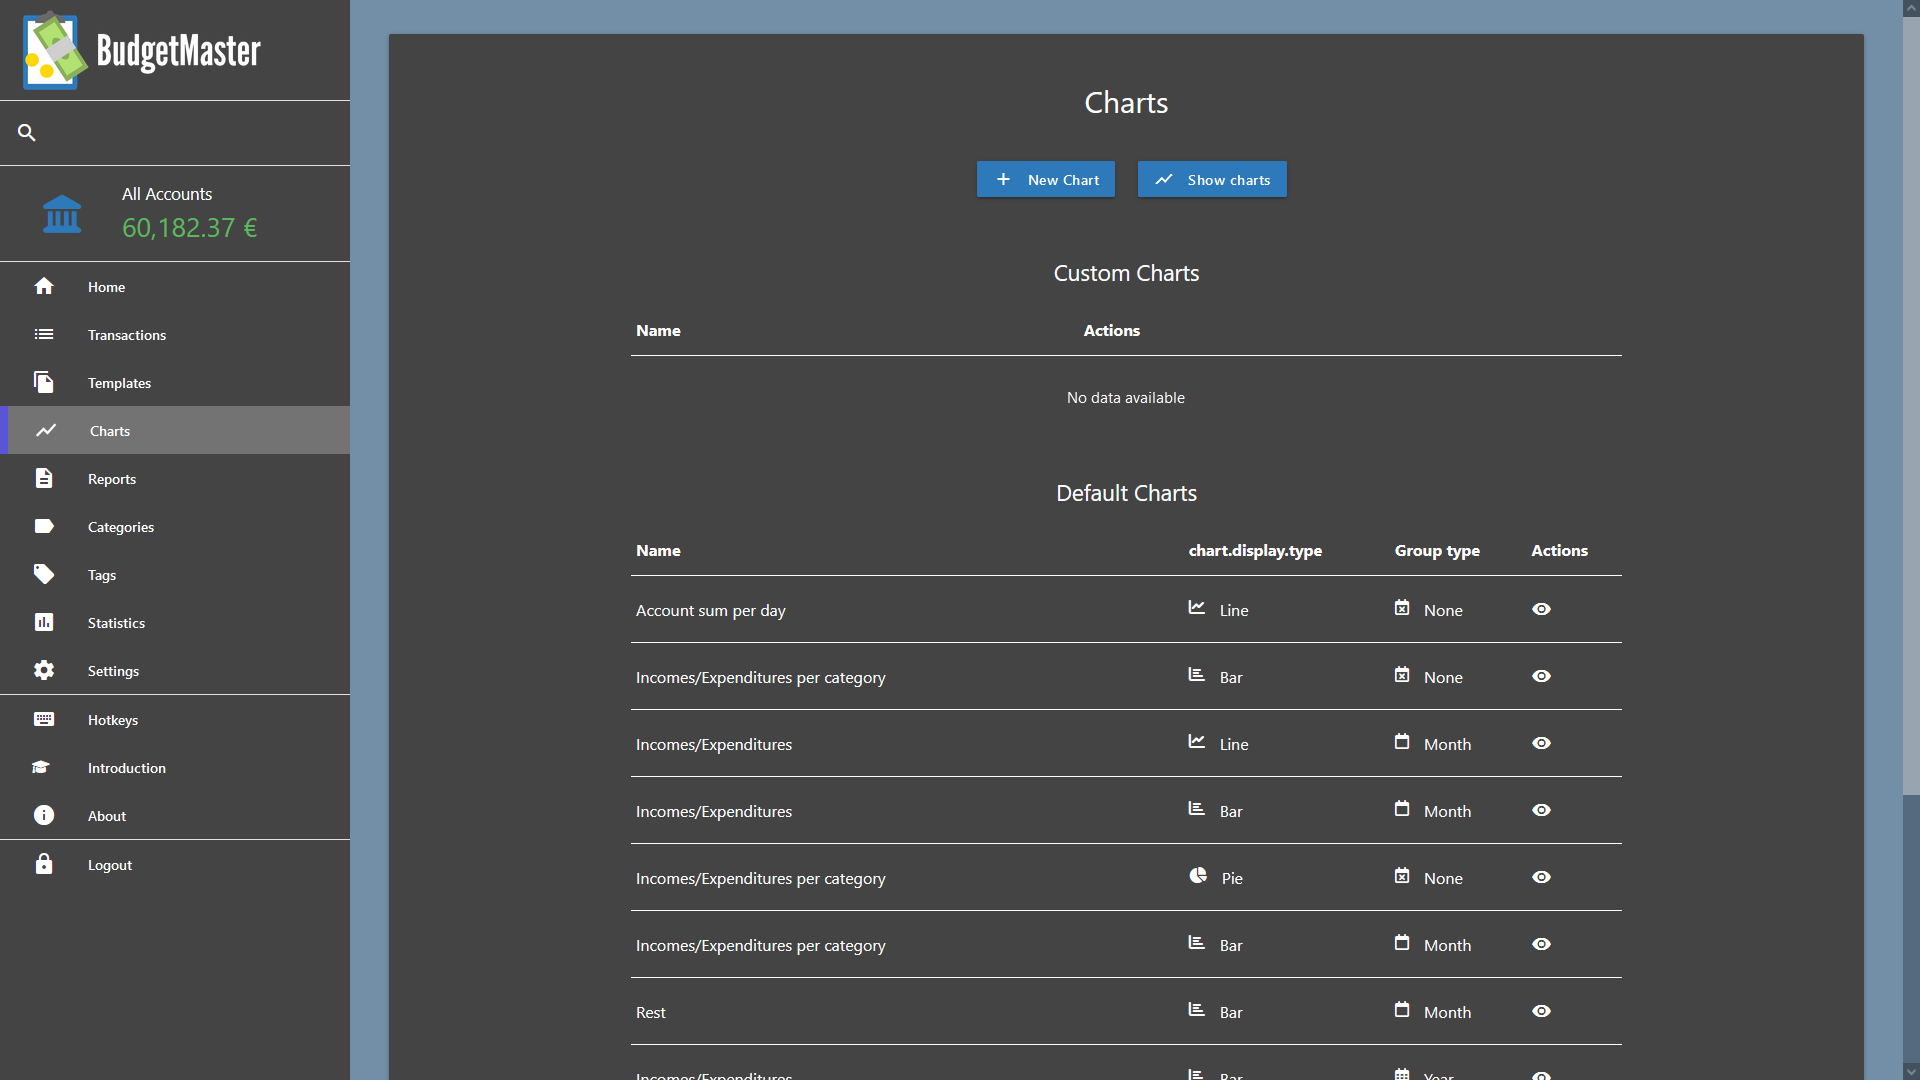
Task: Open the Hotkeys link
Action: tap(175, 719)
